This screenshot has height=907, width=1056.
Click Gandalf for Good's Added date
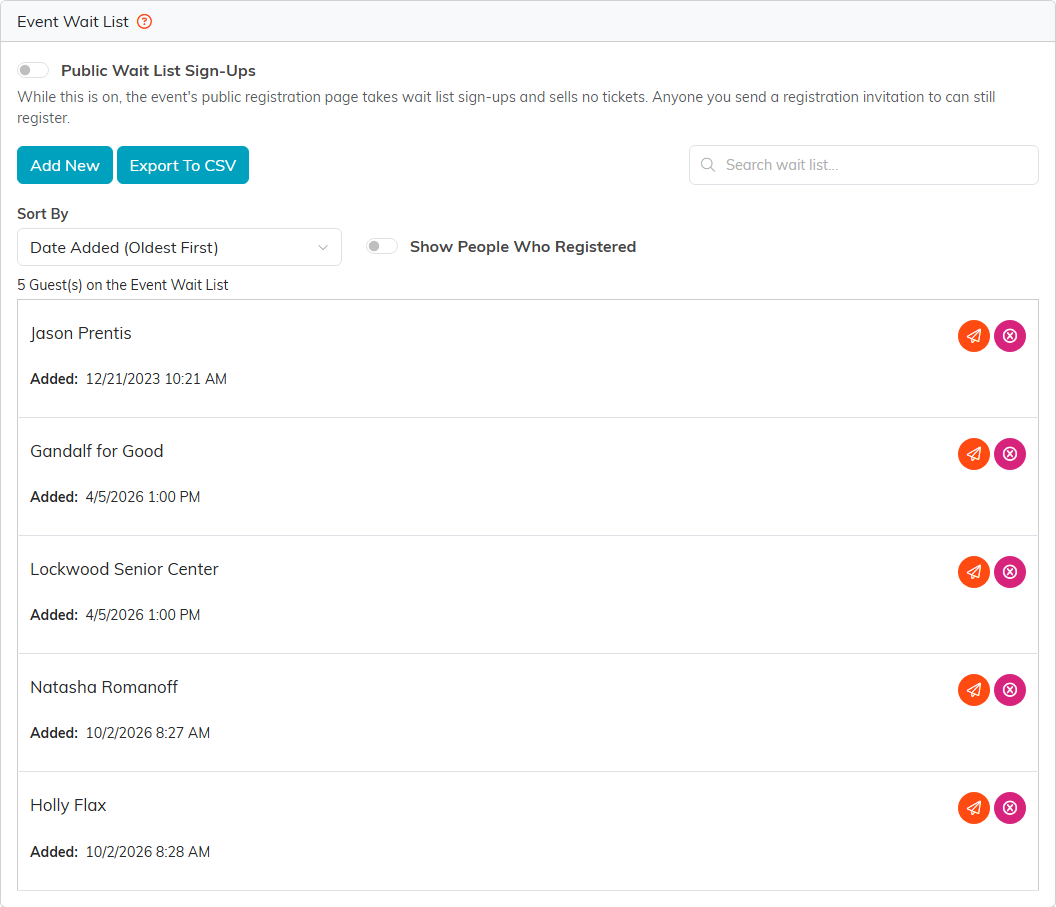143,497
